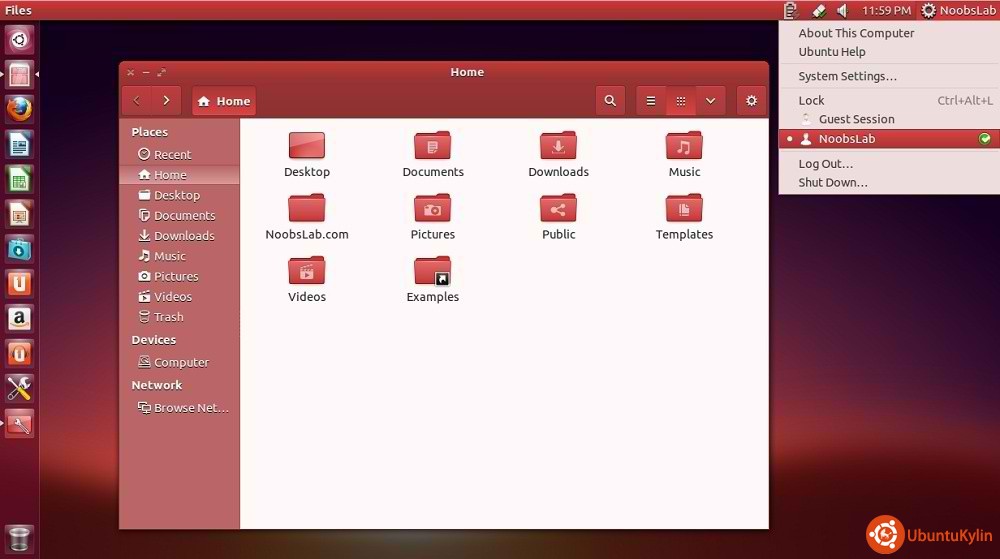This screenshot has width=1000, height=559.
Task: Open the Public share folder
Action: point(558,209)
